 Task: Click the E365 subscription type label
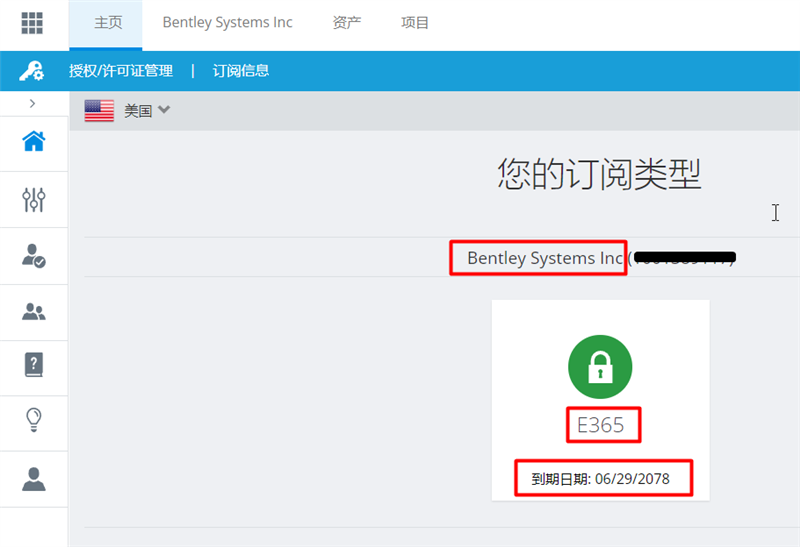(x=601, y=425)
